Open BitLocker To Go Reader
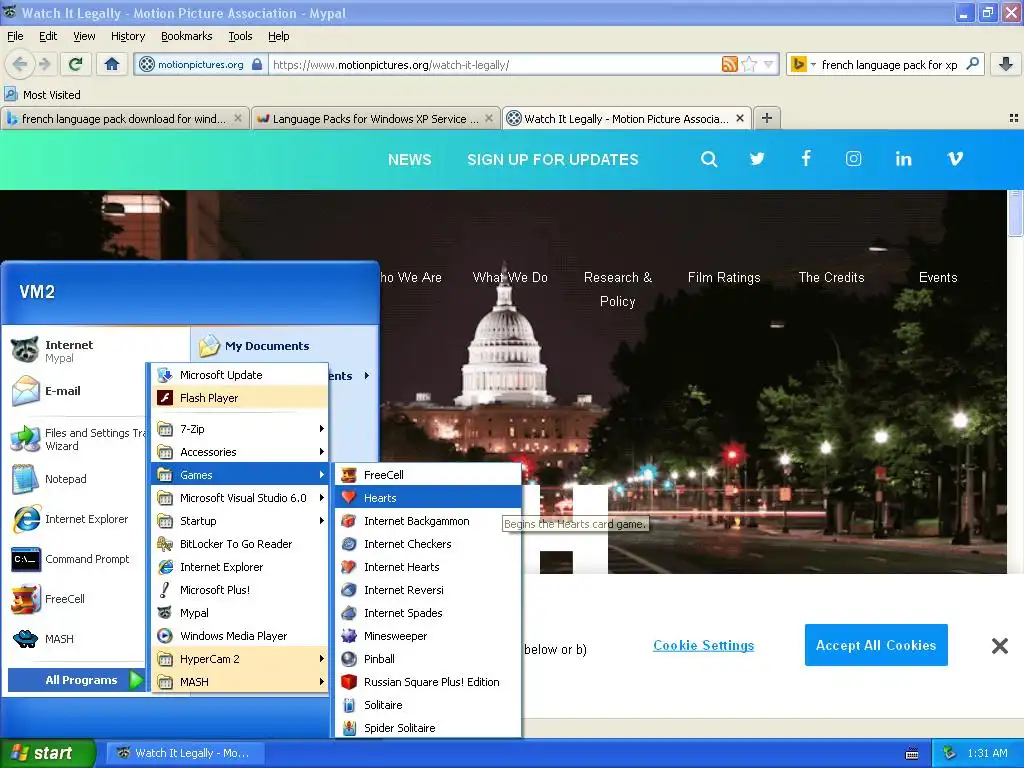This screenshot has width=1024, height=768. point(240,544)
